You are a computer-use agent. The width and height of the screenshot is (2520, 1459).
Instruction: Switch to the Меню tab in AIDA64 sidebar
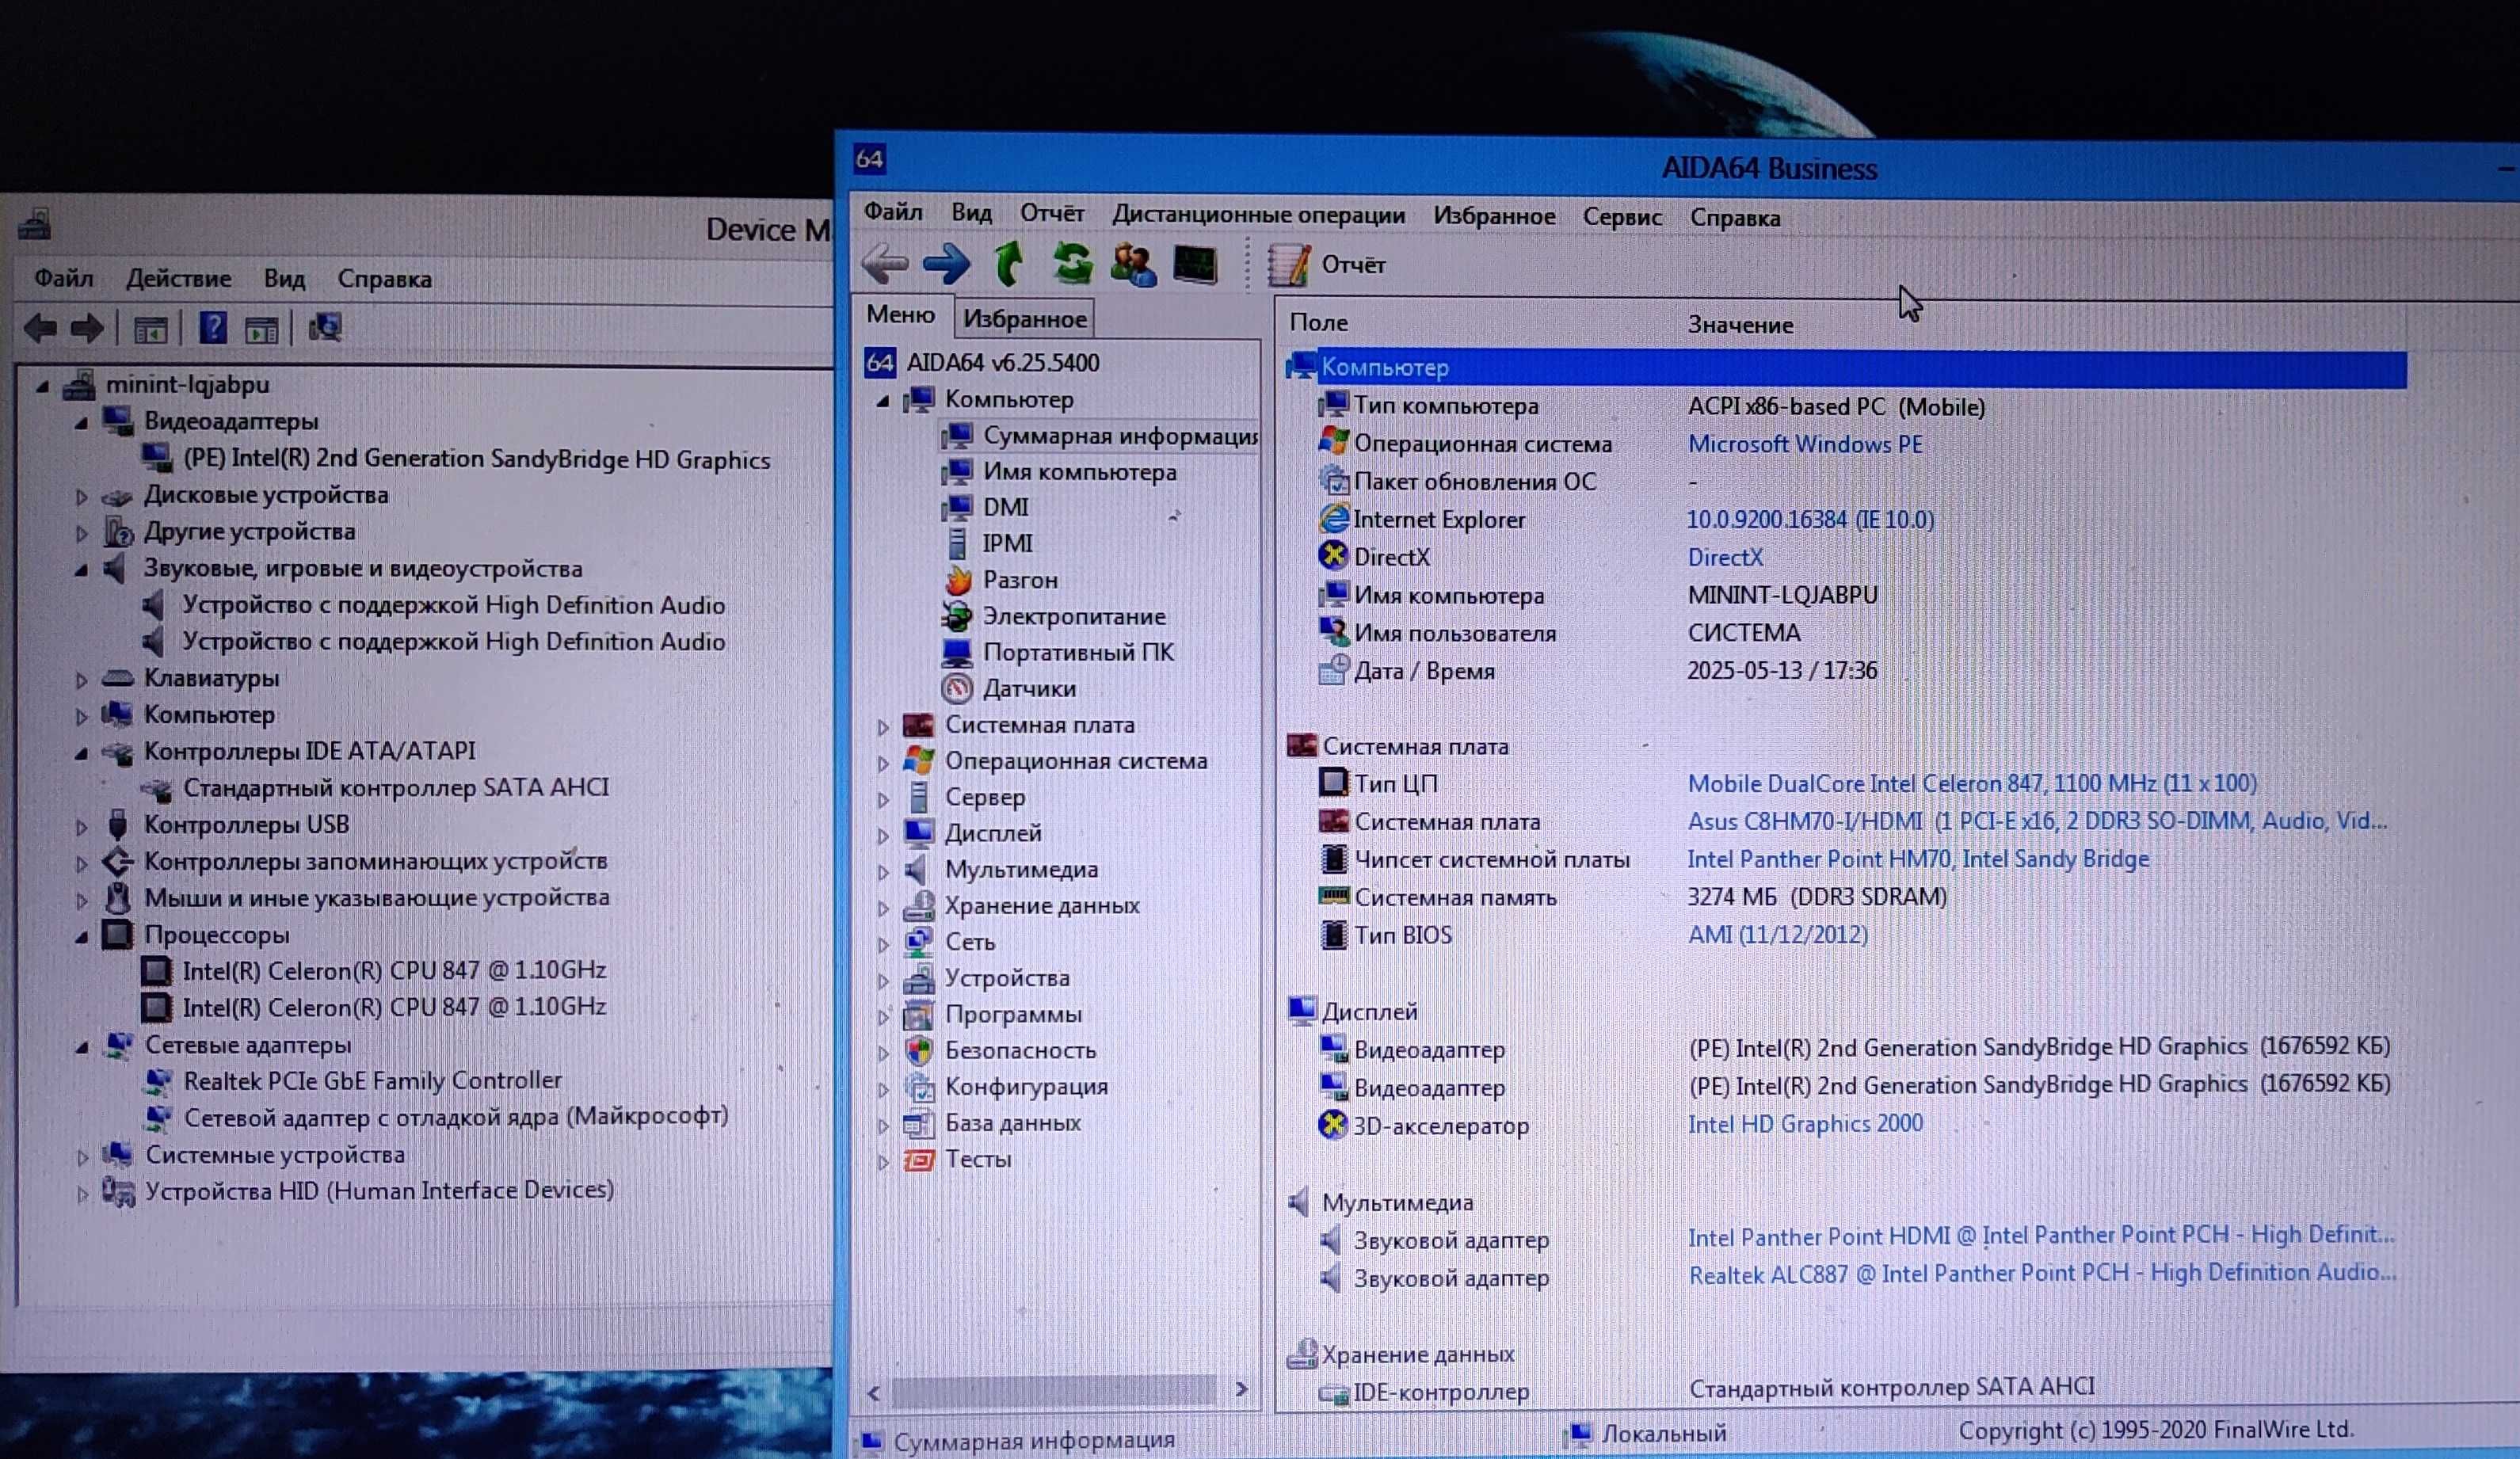coord(901,315)
